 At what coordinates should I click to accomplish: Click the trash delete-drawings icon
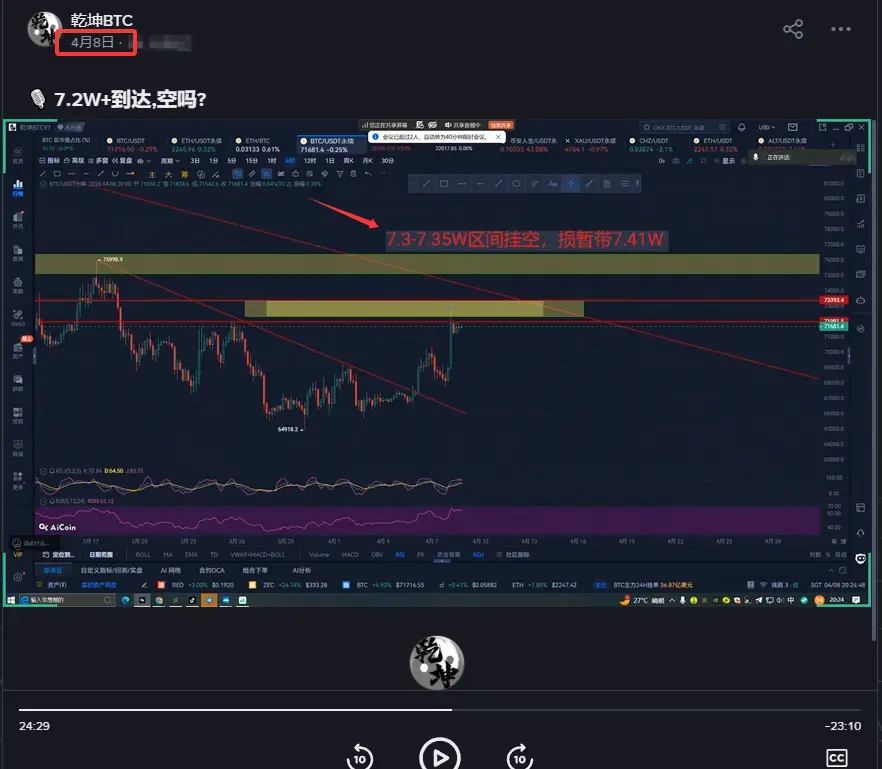pos(353,174)
